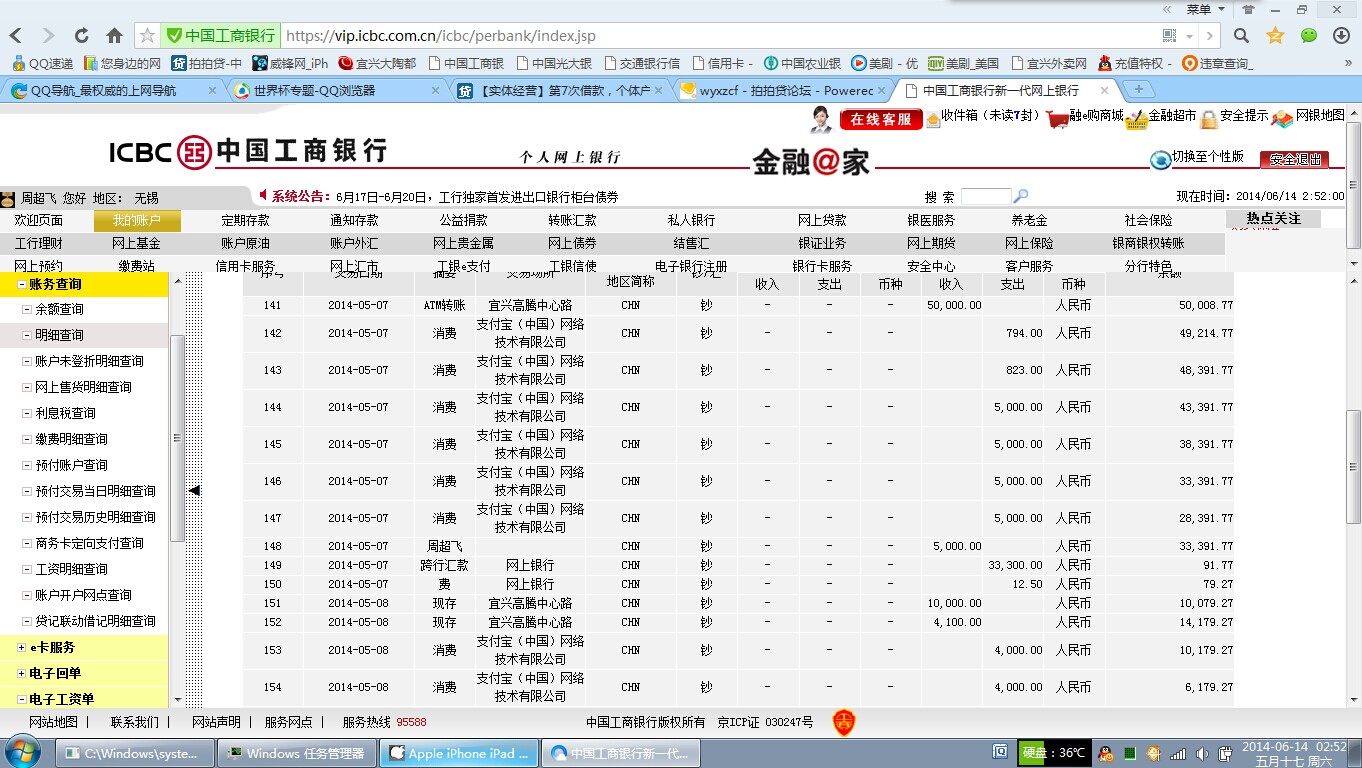Click the 安全退出 logout button
1362x768 pixels.
tap(1294, 159)
